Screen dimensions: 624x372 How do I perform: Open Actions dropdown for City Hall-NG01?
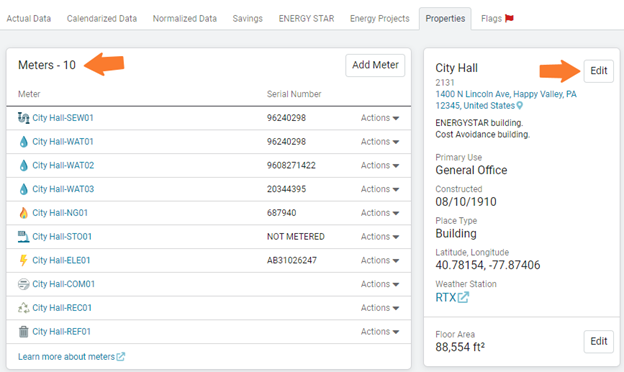(x=380, y=213)
